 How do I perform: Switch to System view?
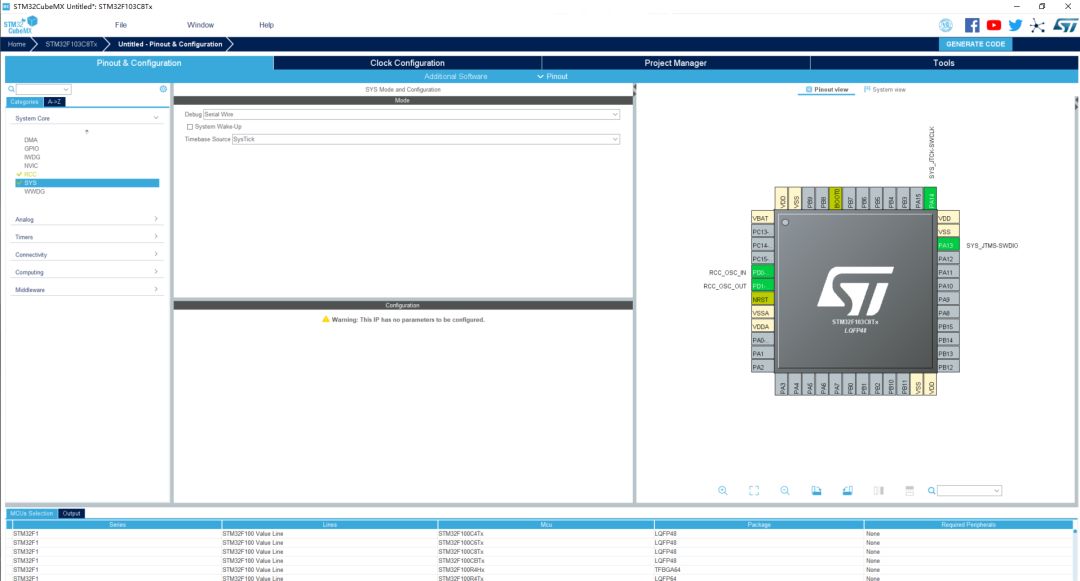click(x=884, y=89)
